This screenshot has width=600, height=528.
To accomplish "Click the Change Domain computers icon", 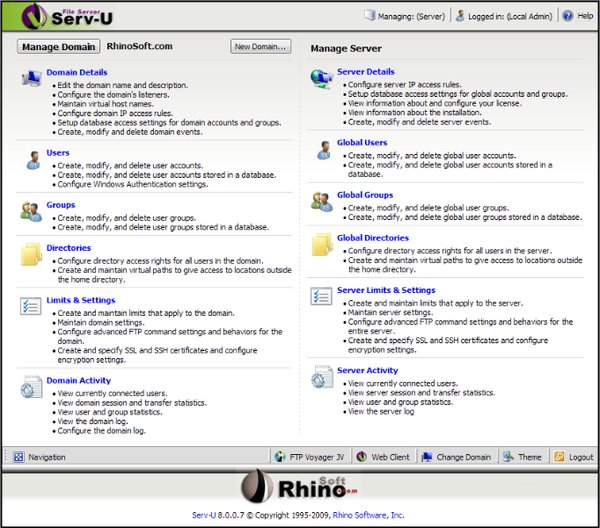I will coord(427,457).
